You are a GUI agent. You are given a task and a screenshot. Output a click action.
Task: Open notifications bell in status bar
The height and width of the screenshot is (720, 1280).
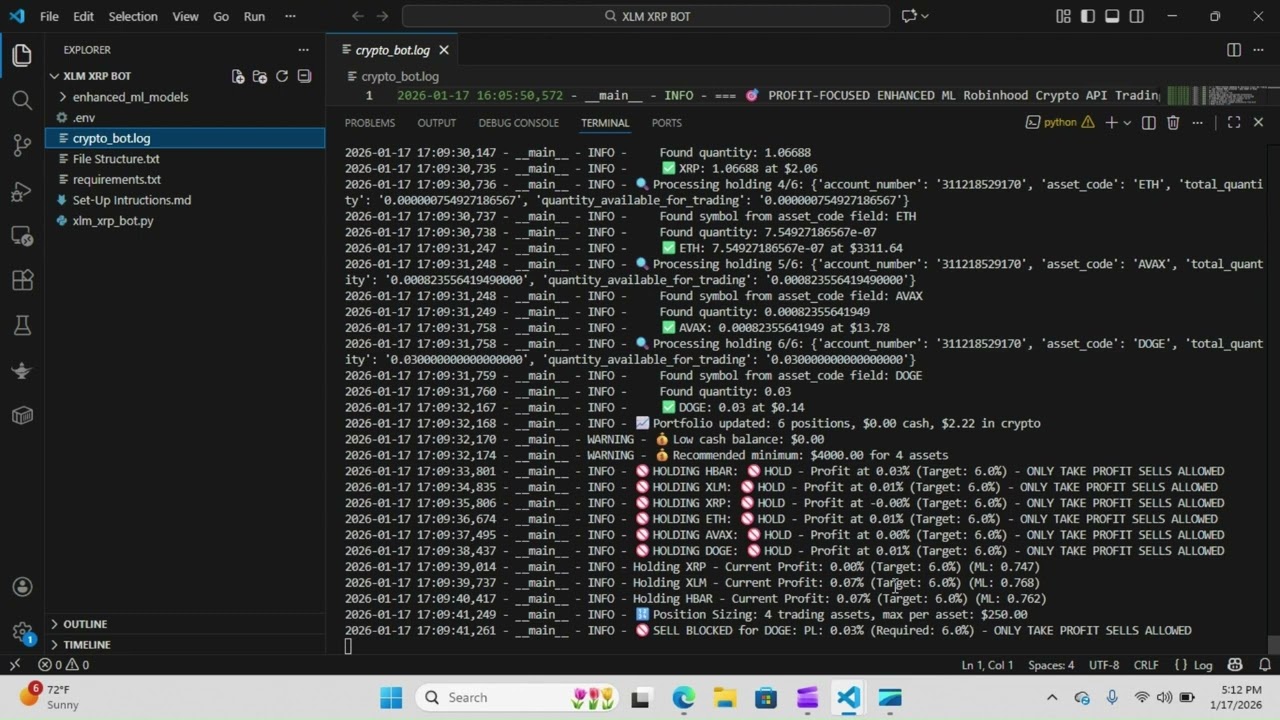1265,665
